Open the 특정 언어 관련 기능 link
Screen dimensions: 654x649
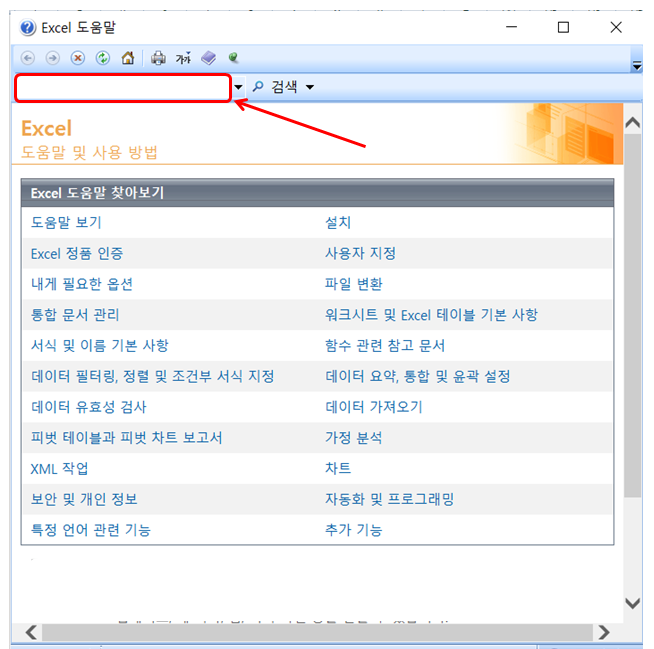pos(91,530)
